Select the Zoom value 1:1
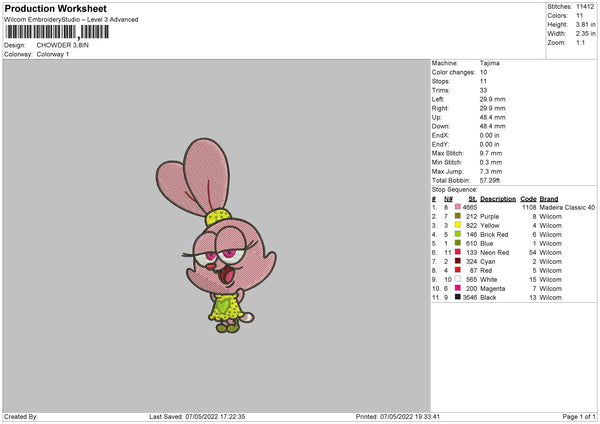This screenshot has height=424, width=600. point(580,42)
